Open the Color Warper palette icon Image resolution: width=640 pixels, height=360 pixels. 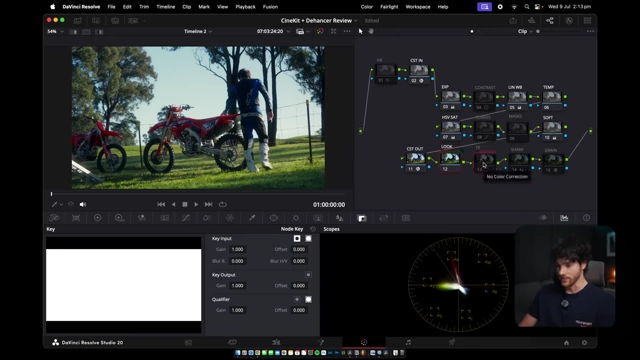230,218
